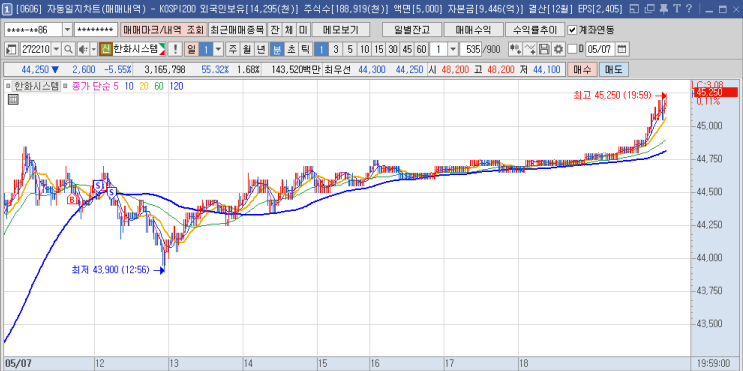Open help question mark icon
This screenshot has height=371, width=743.
pos(689,8)
